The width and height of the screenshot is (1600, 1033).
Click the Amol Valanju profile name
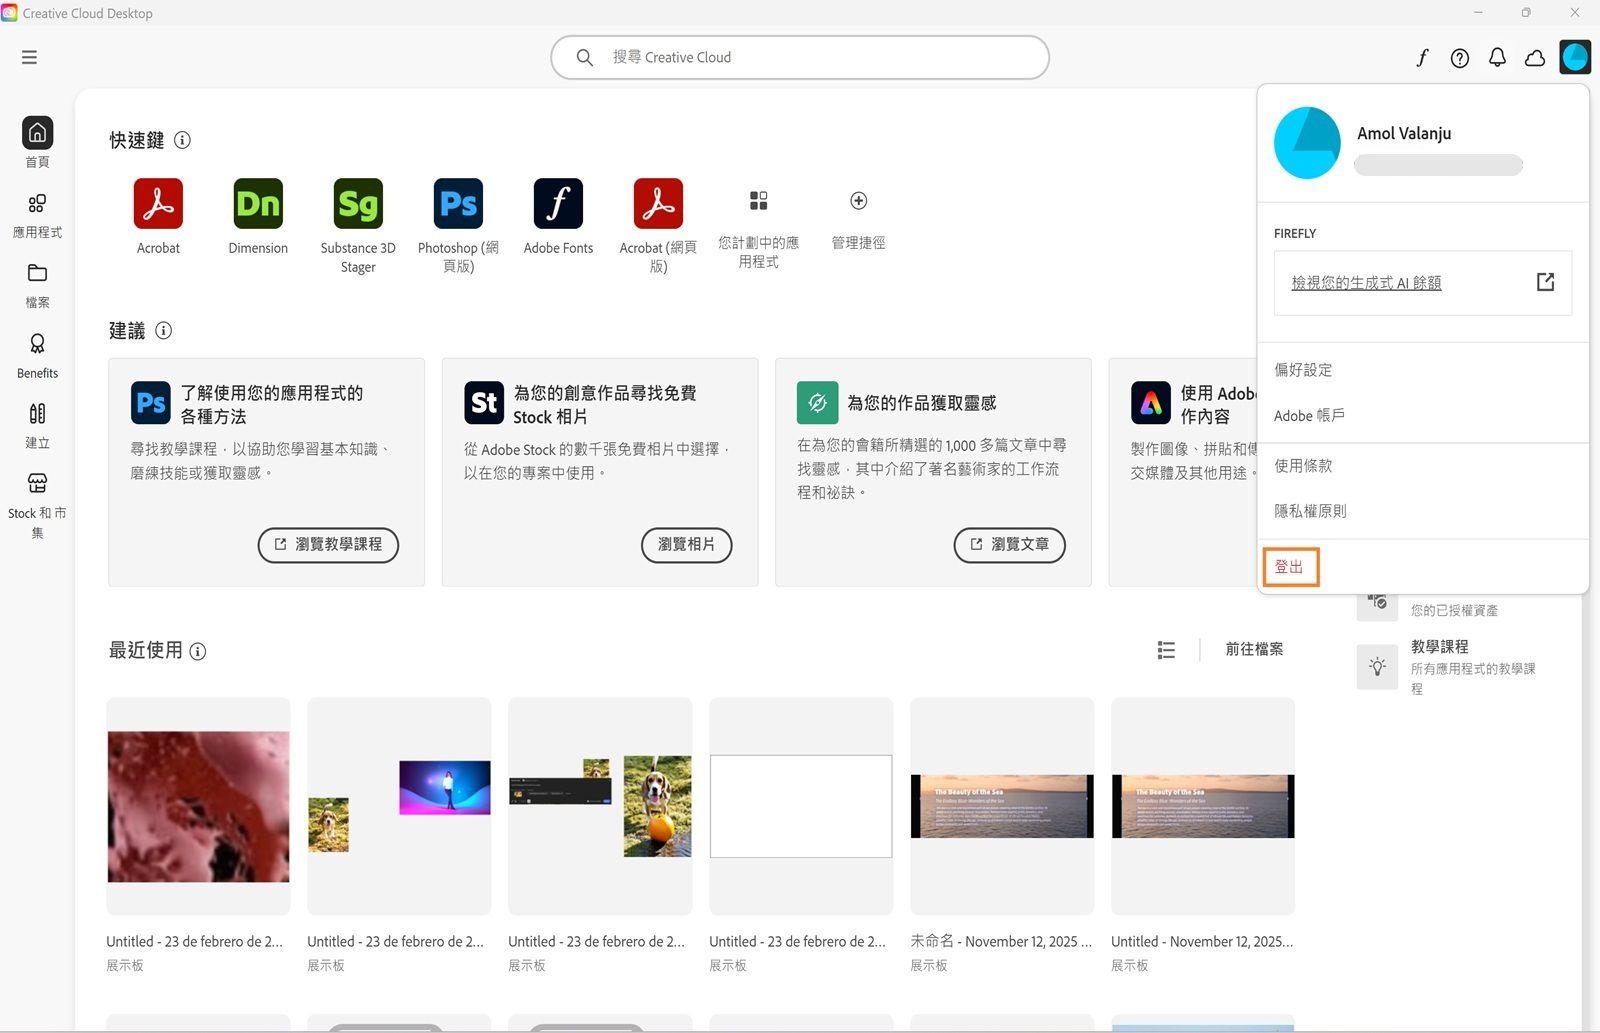(1404, 133)
